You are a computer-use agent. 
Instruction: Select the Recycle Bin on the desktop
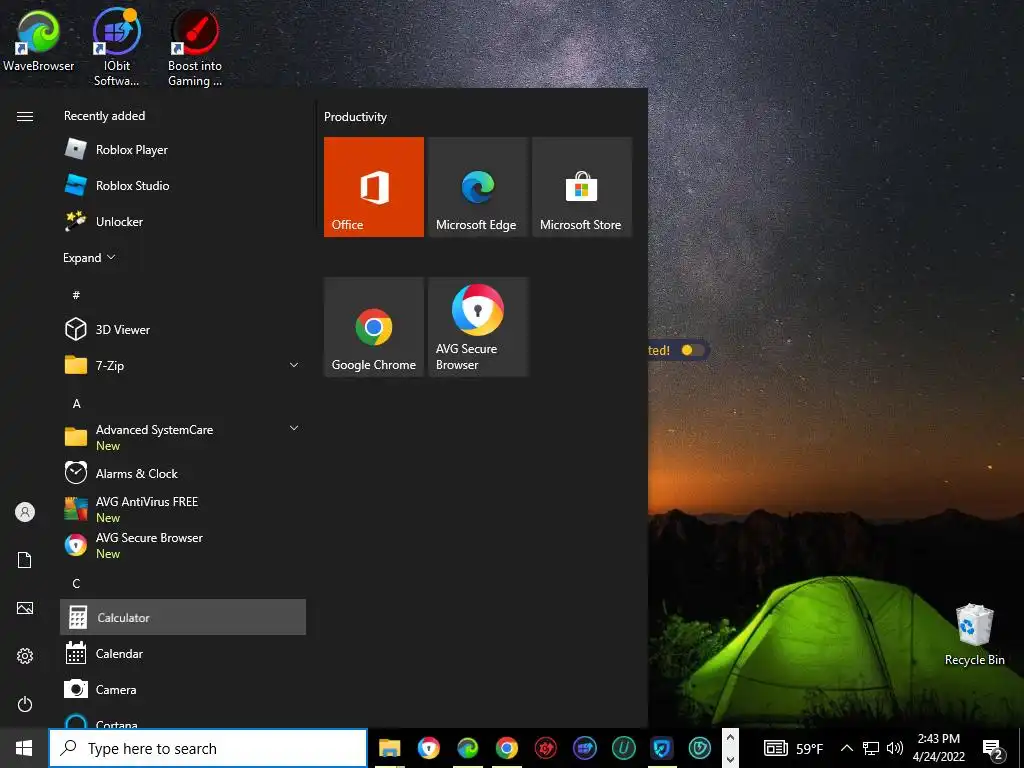point(974,635)
